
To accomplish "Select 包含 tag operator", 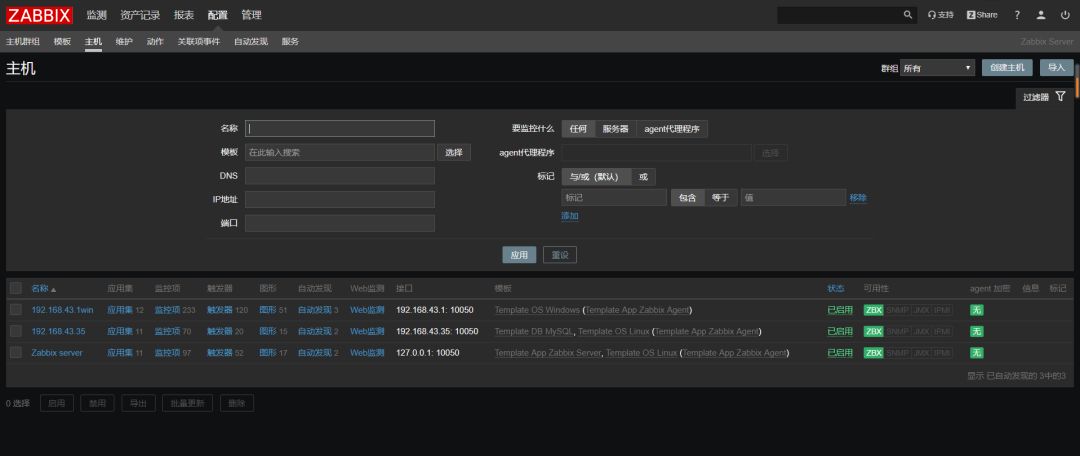I will click(687, 198).
